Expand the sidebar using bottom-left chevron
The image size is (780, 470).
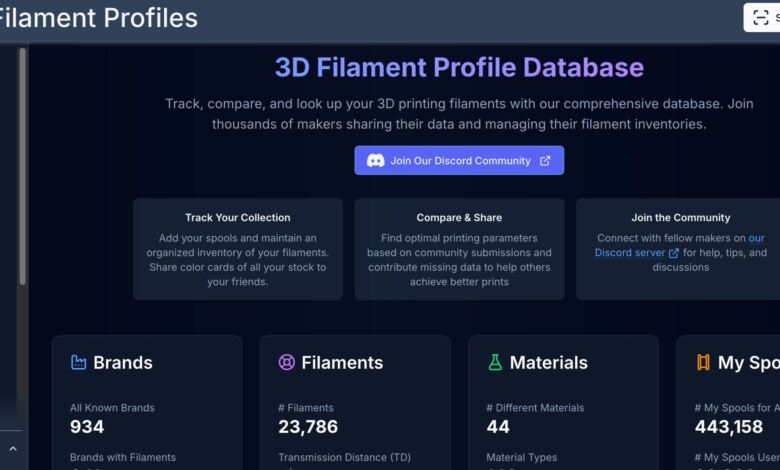click(14, 449)
